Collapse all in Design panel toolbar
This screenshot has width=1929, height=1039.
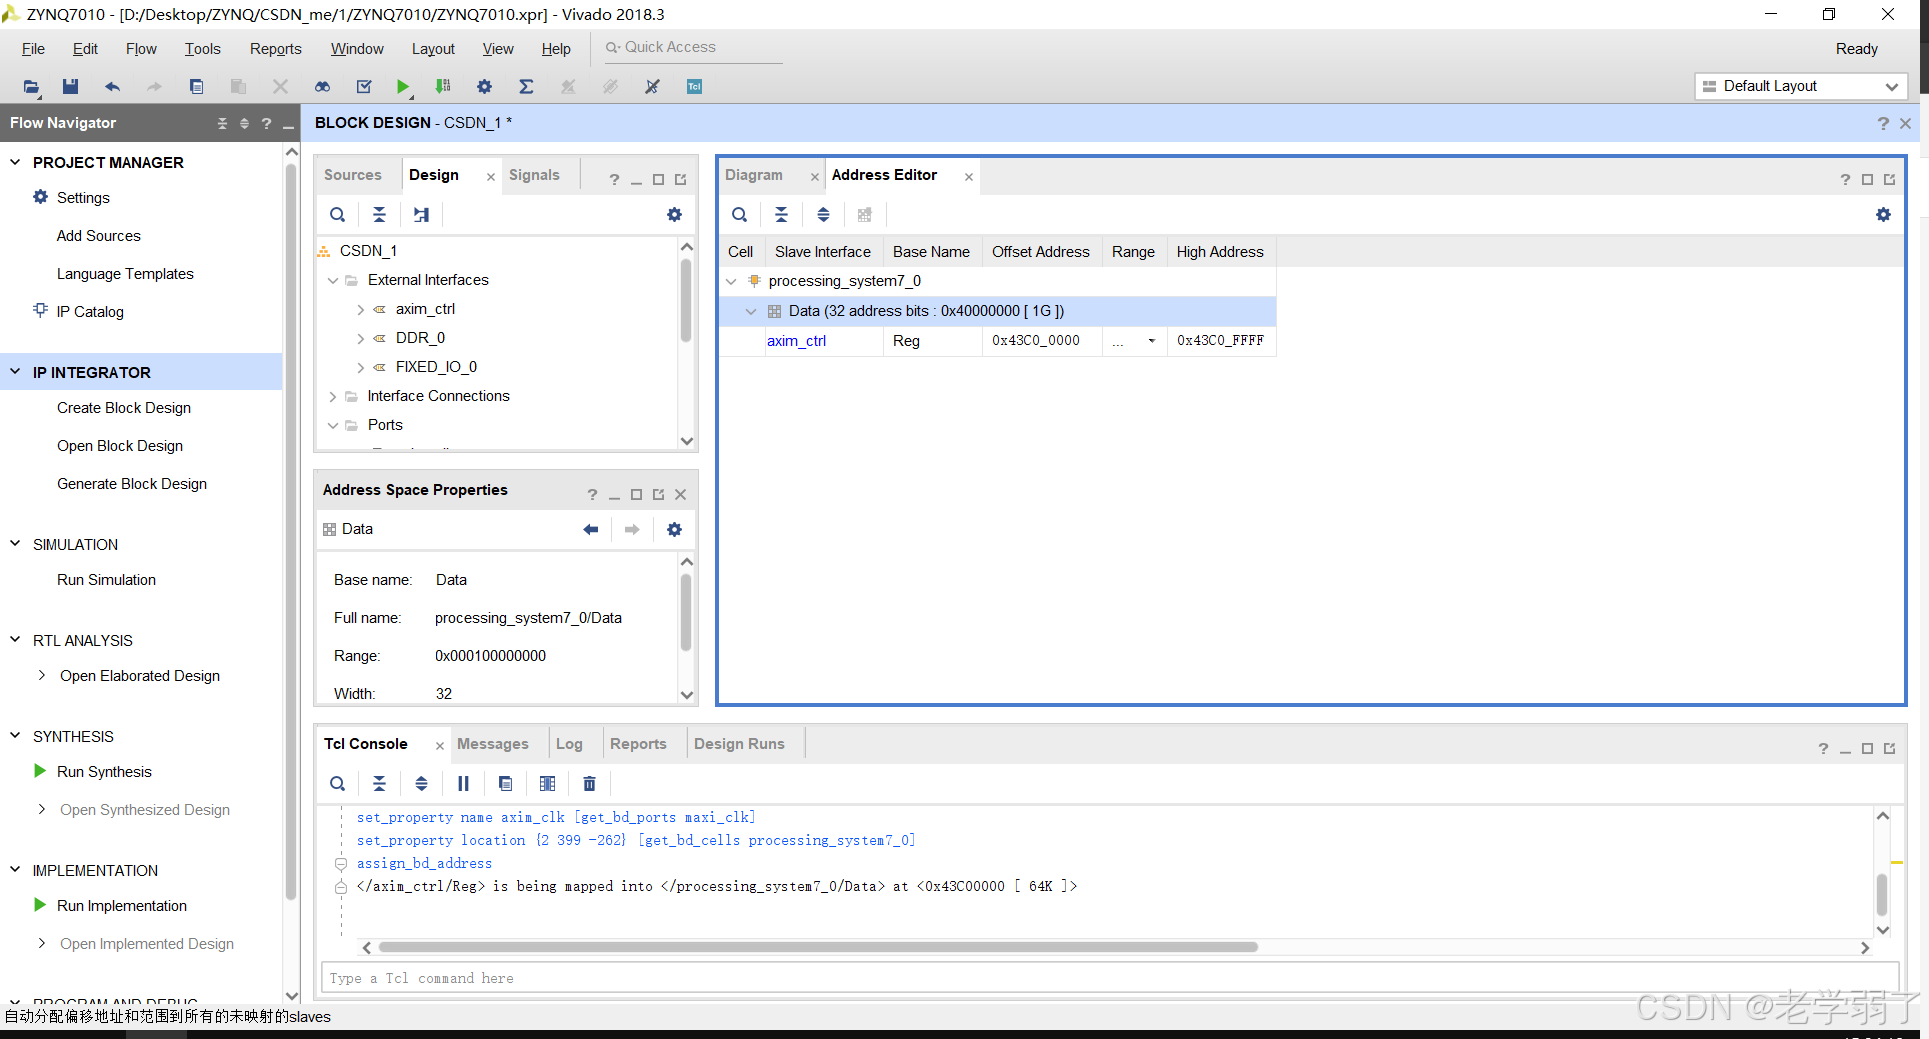pos(379,215)
